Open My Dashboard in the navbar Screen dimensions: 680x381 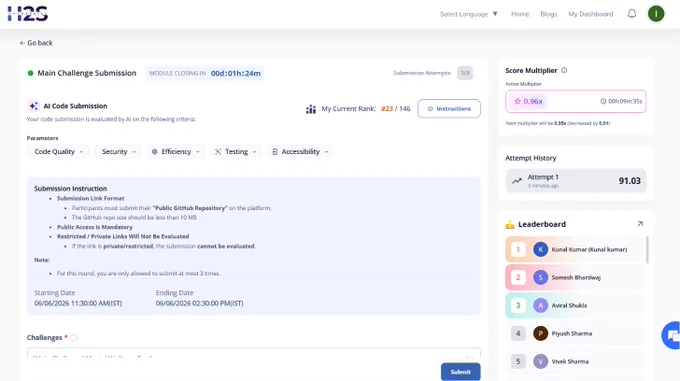click(x=591, y=14)
